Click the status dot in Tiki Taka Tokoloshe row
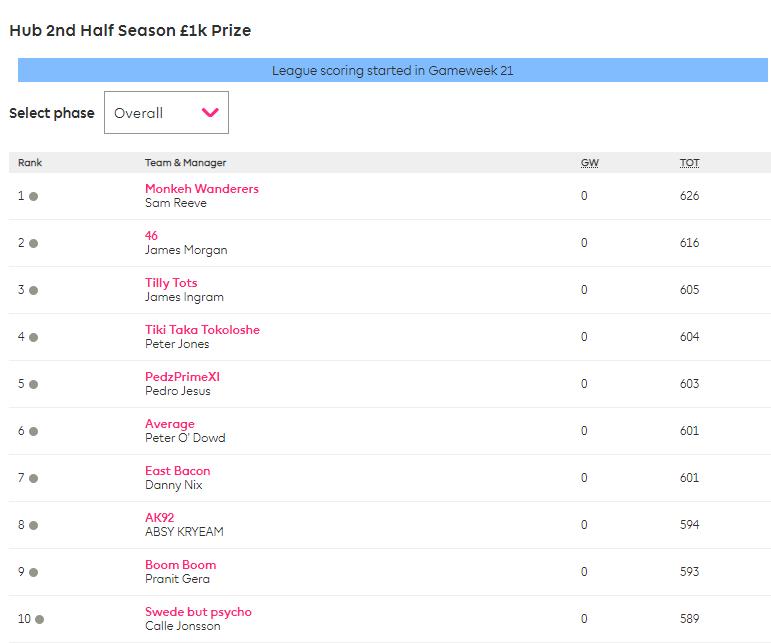 point(33,338)
